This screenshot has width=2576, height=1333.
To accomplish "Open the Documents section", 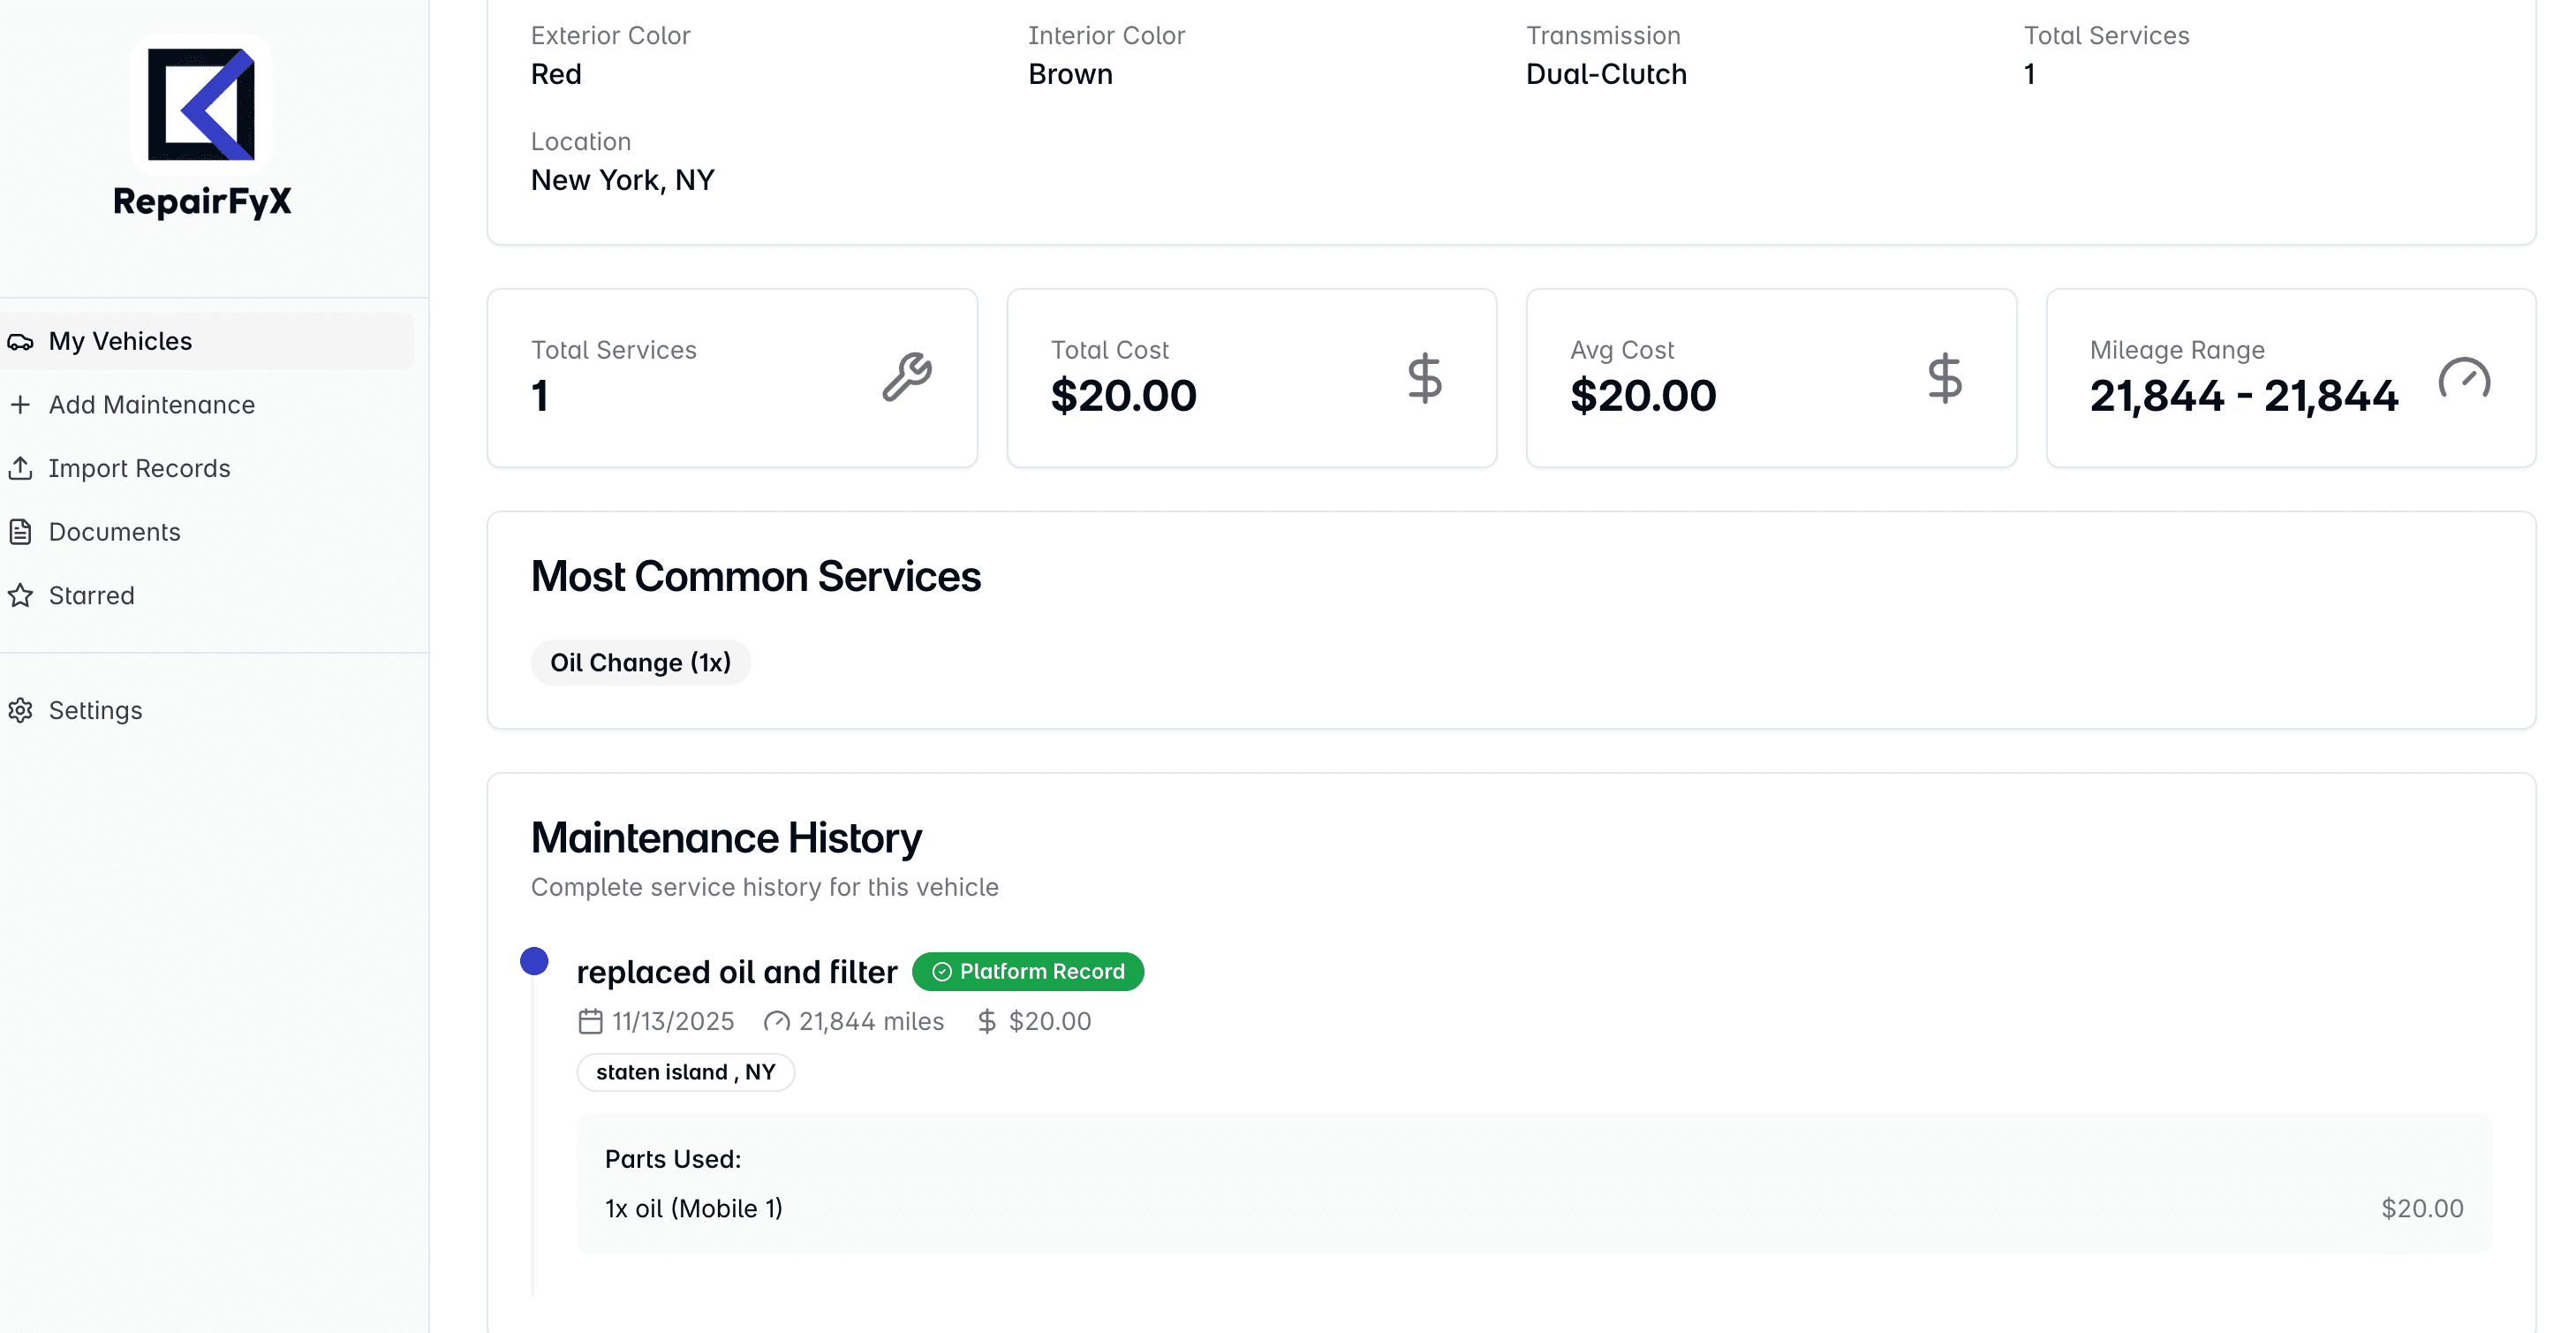I will [207, 532].
